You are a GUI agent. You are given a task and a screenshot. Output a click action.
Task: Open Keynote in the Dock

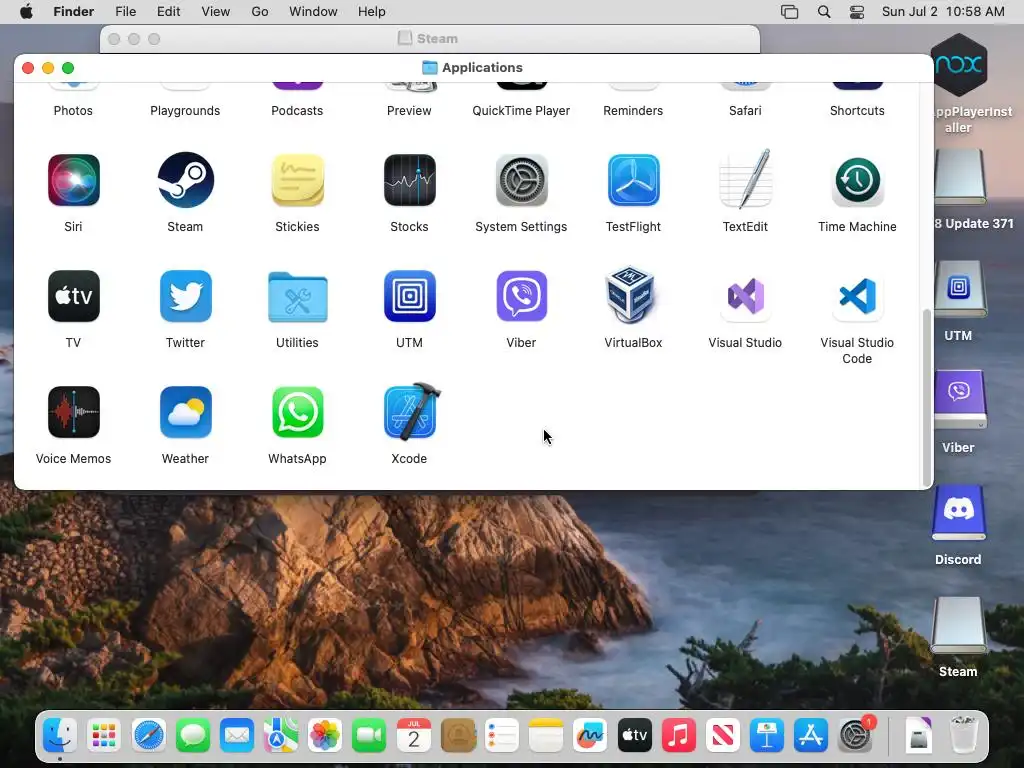[x=767, y=735]
